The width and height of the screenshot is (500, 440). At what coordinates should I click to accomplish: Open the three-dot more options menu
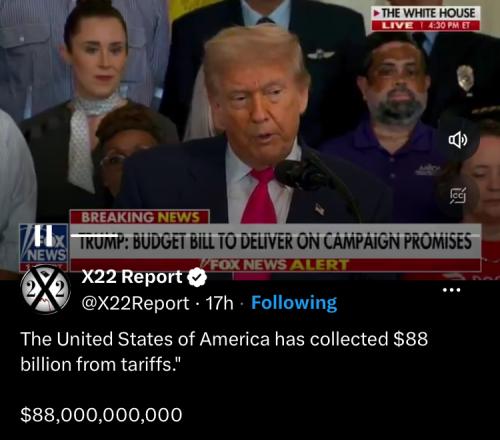tap(451, 290)
